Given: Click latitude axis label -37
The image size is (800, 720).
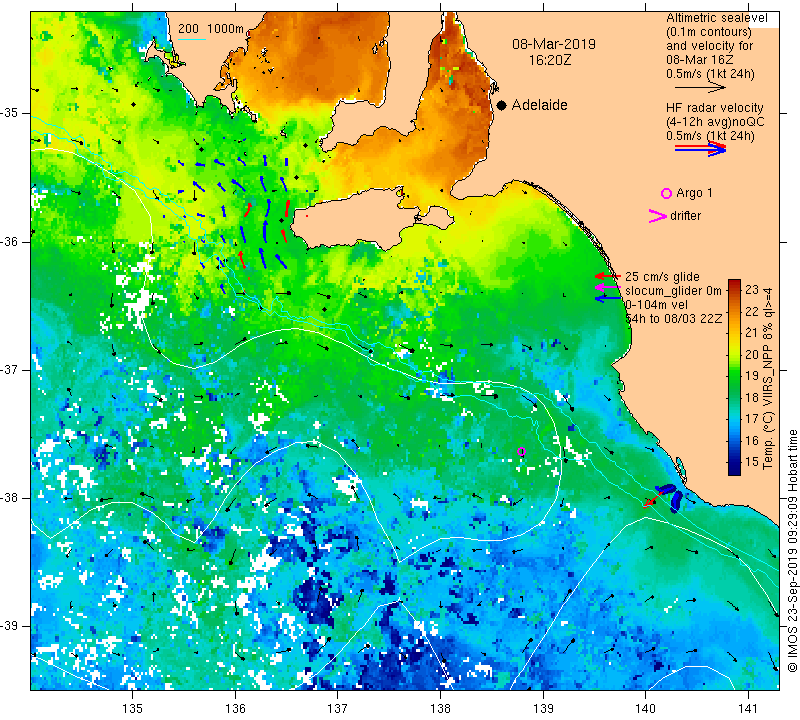Looking at the screenshot, I should (10, 369).
